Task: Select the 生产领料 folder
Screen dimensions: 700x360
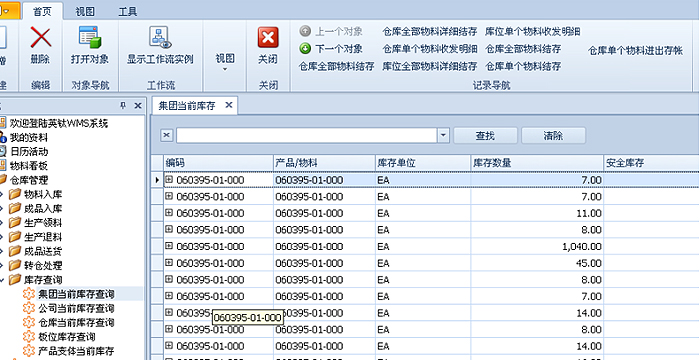Action: coord(43,223)
